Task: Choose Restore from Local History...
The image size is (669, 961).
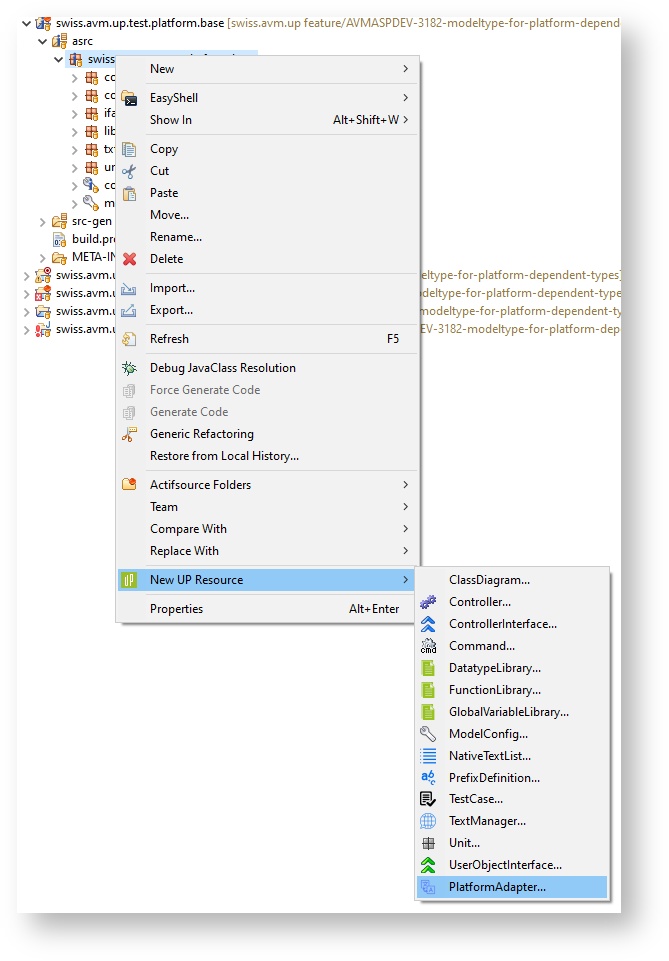Action: [x=224, y=456]
